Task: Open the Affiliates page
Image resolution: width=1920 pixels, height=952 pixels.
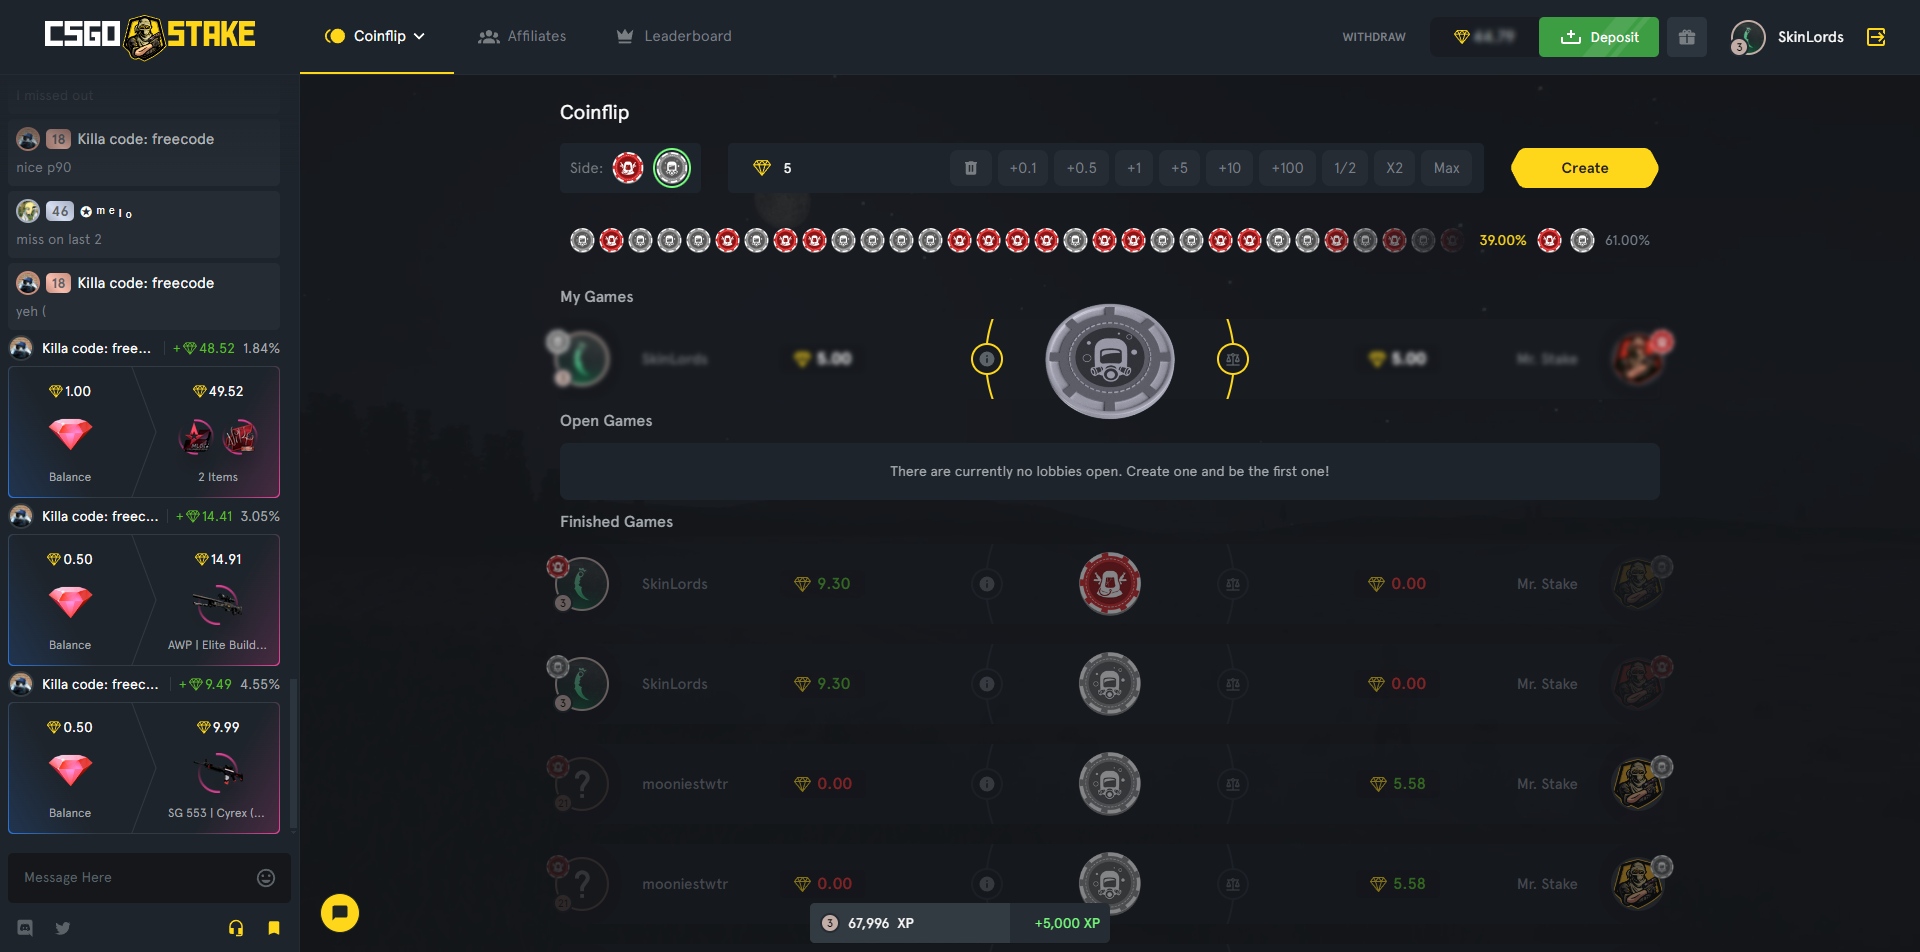Action: pyautogui.click(x=522, y=36)
